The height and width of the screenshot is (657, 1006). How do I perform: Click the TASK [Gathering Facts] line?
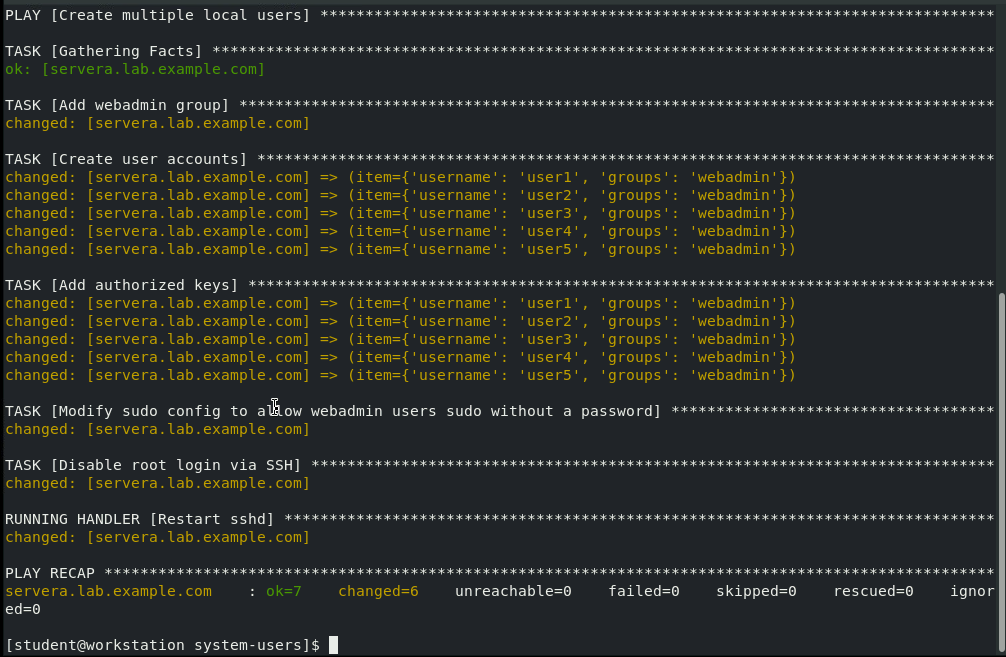pos(104,51)
